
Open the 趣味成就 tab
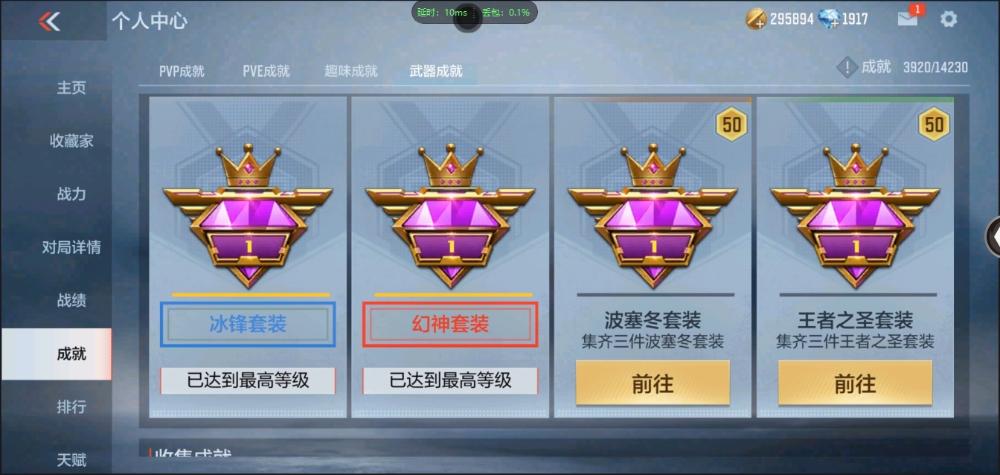[x=351, y=71]
